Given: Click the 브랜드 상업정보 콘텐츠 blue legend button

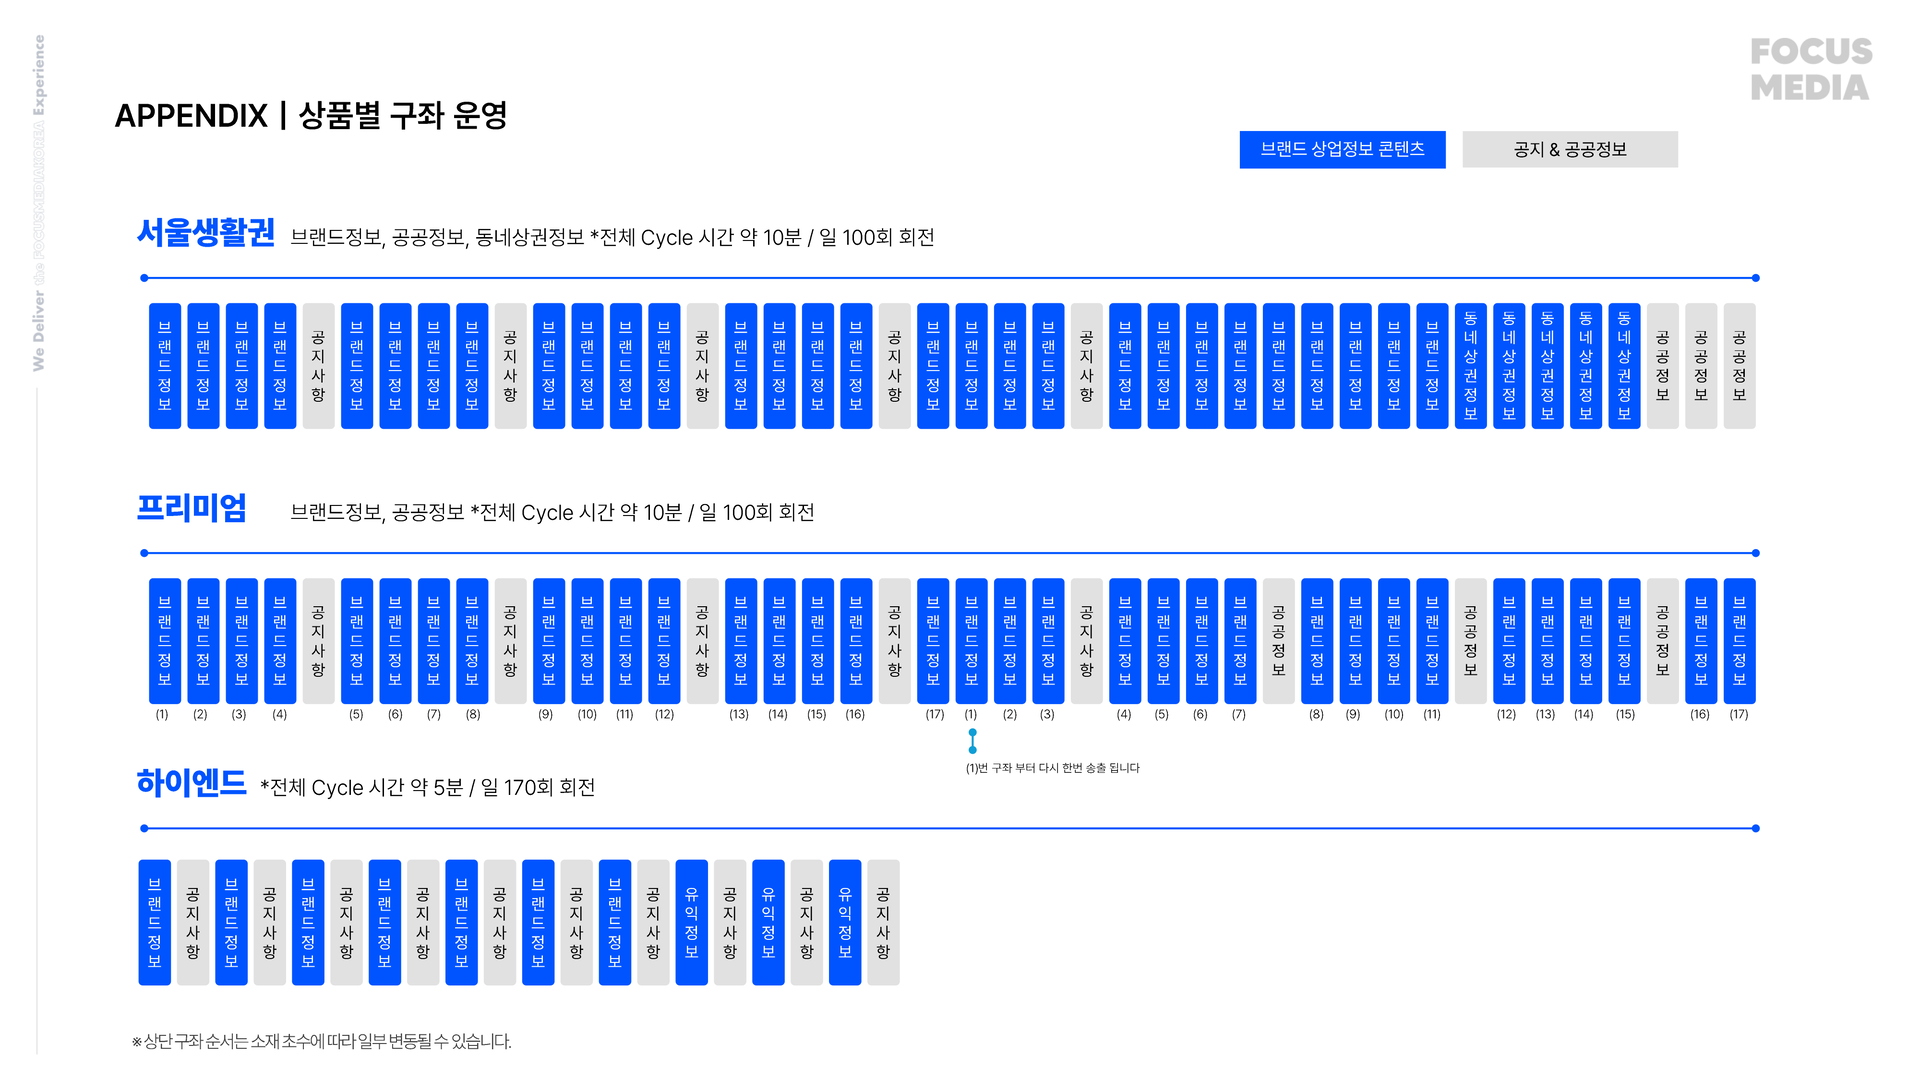Looking at the screenshot, I should (1342, 150).
